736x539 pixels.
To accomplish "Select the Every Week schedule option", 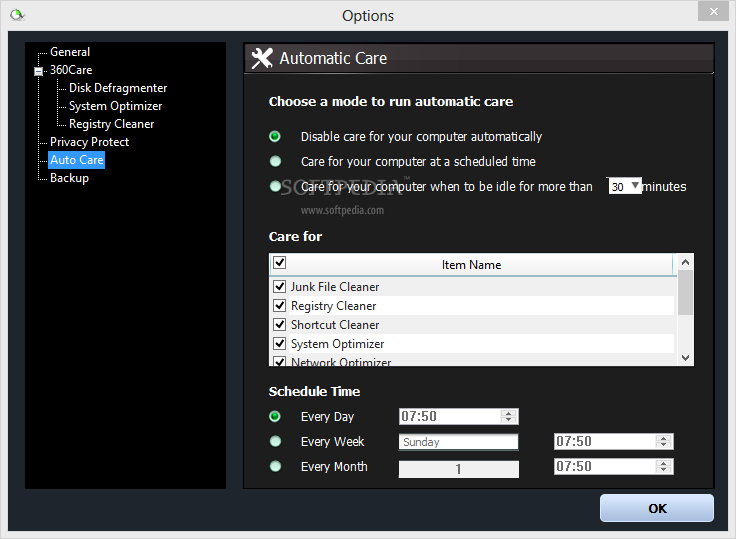I will (275, 441).
